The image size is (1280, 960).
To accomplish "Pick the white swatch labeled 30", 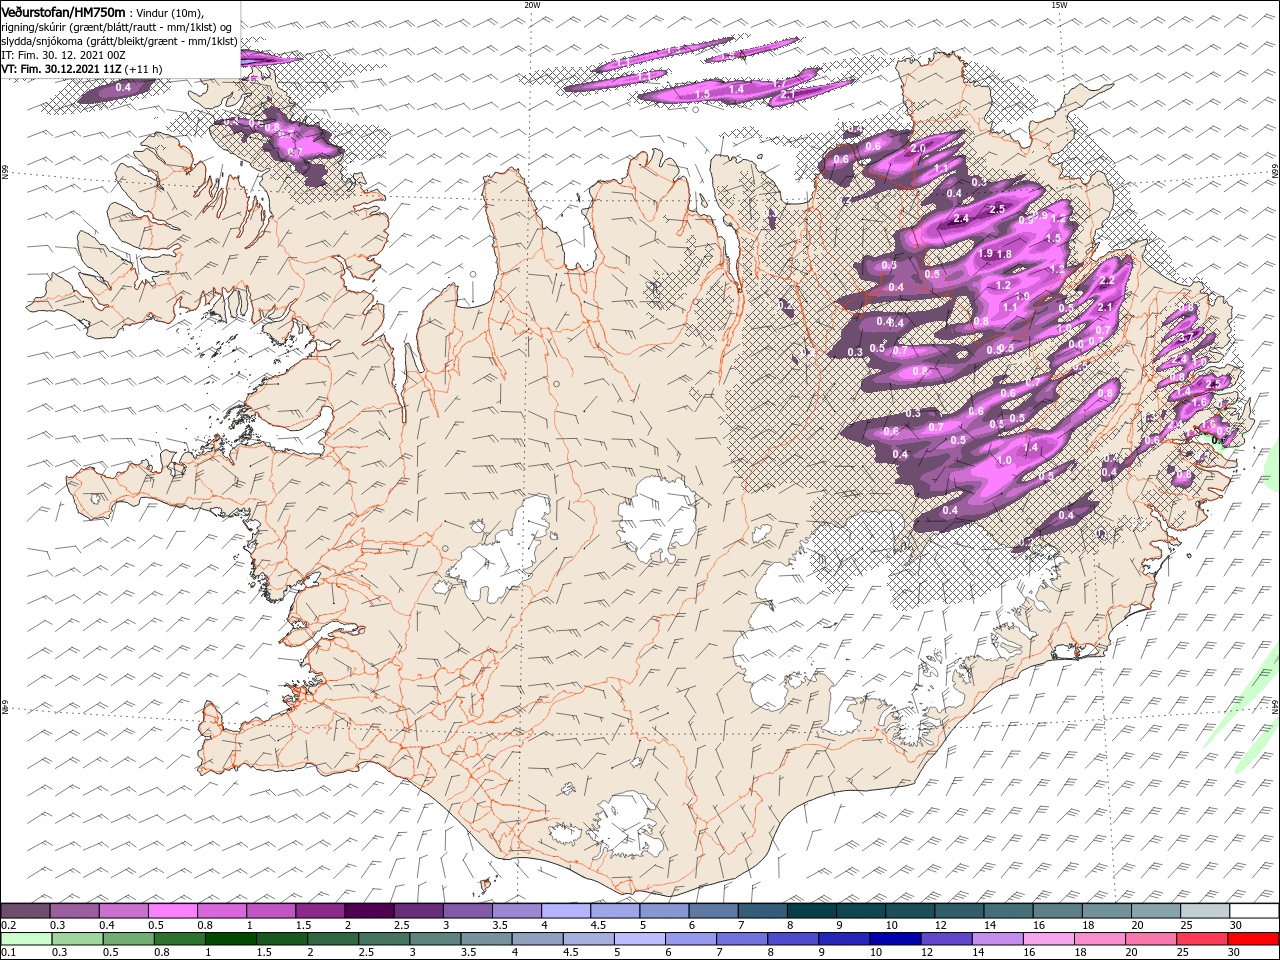I will point(1254,911).
